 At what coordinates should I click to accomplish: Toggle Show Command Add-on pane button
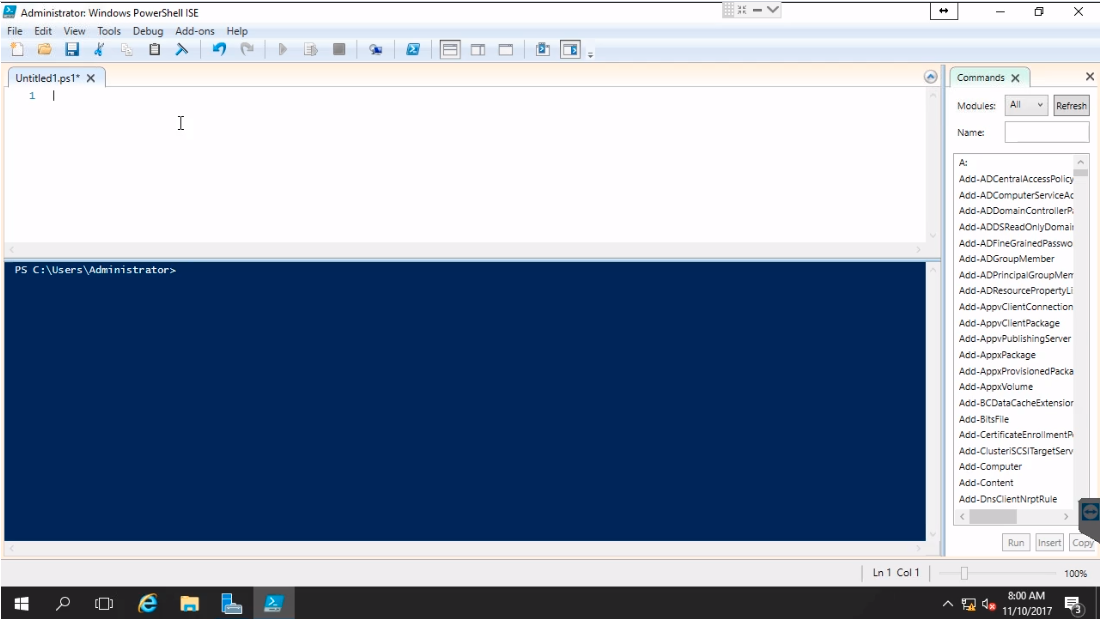[x=570, y=49]
